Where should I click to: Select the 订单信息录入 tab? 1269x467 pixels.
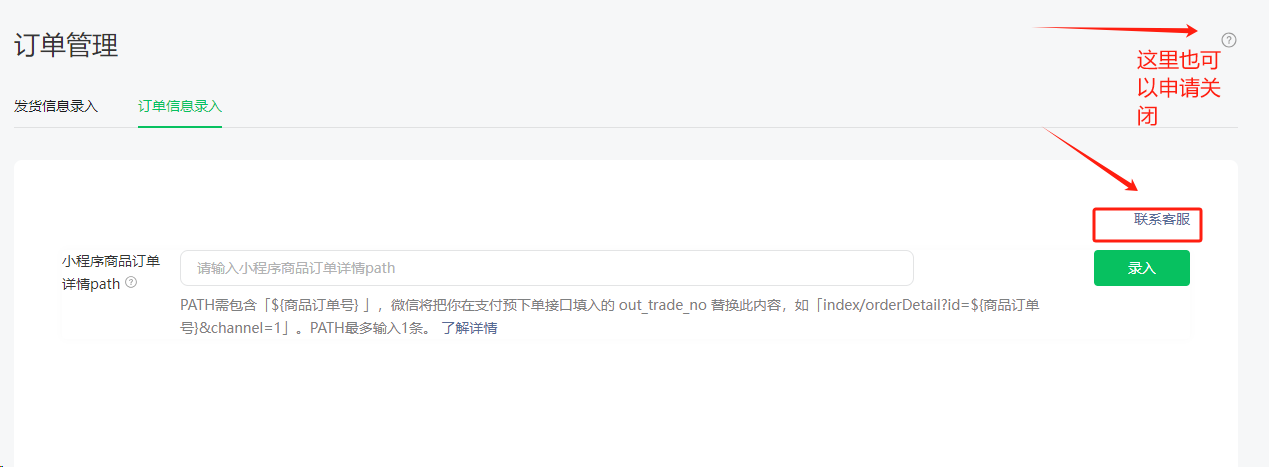tap(180, 106)
